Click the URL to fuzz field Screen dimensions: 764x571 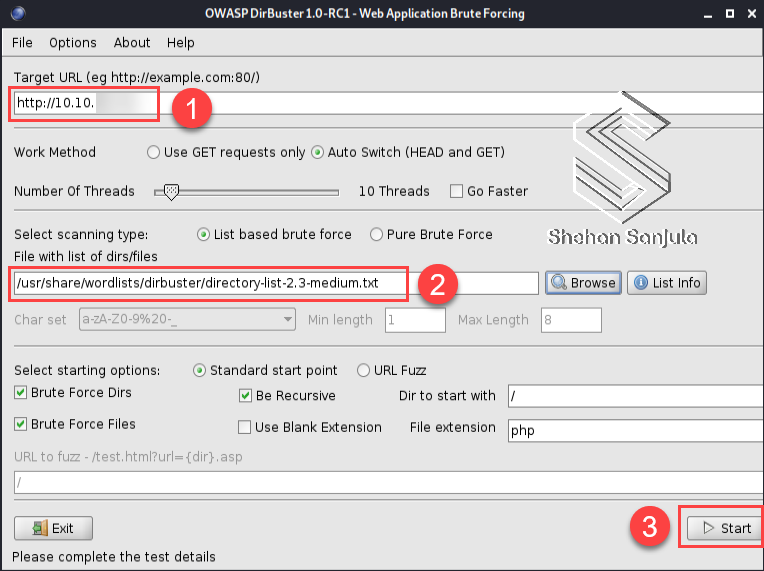(388, 482)
